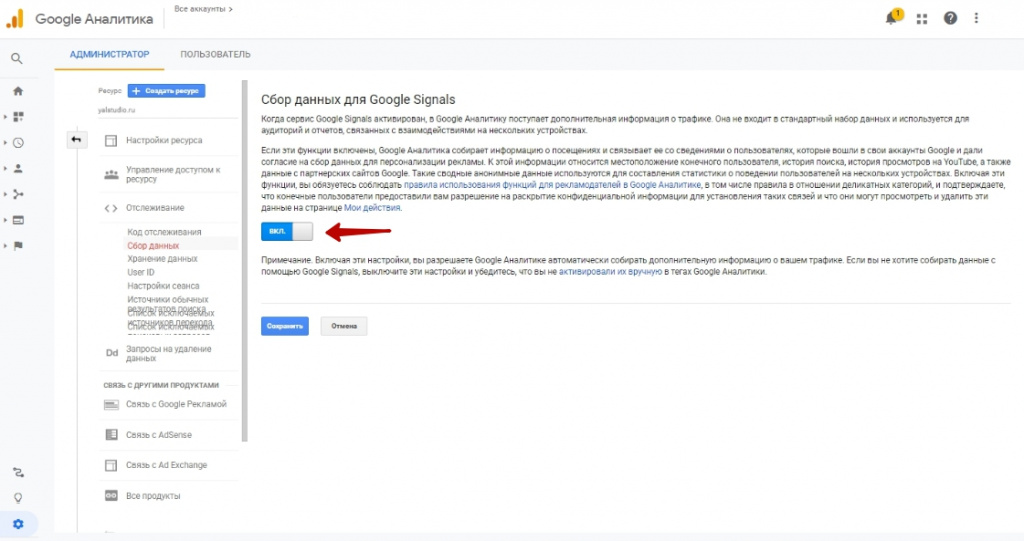Open Audience reports person icon
The height and width of the screenshot is (541, 1024).
point(18,168)
